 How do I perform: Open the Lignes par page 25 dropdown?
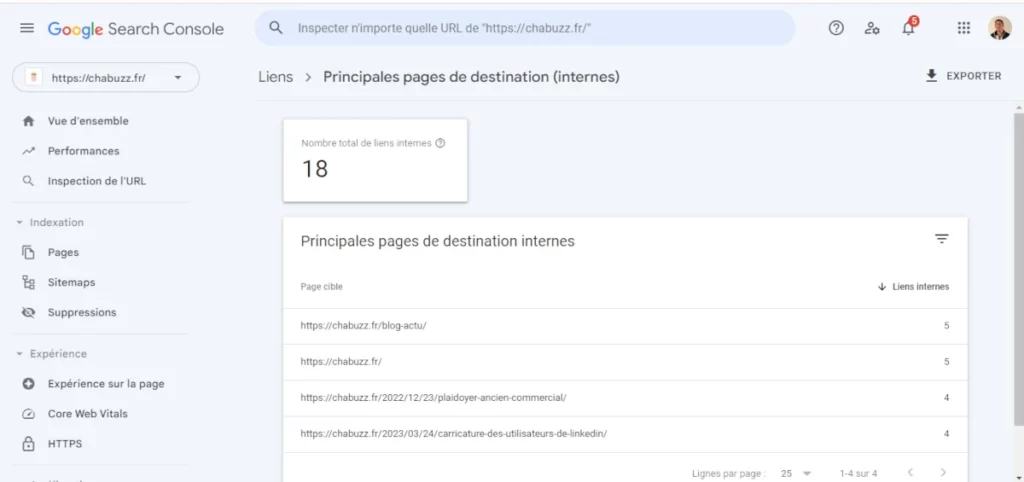796,473
